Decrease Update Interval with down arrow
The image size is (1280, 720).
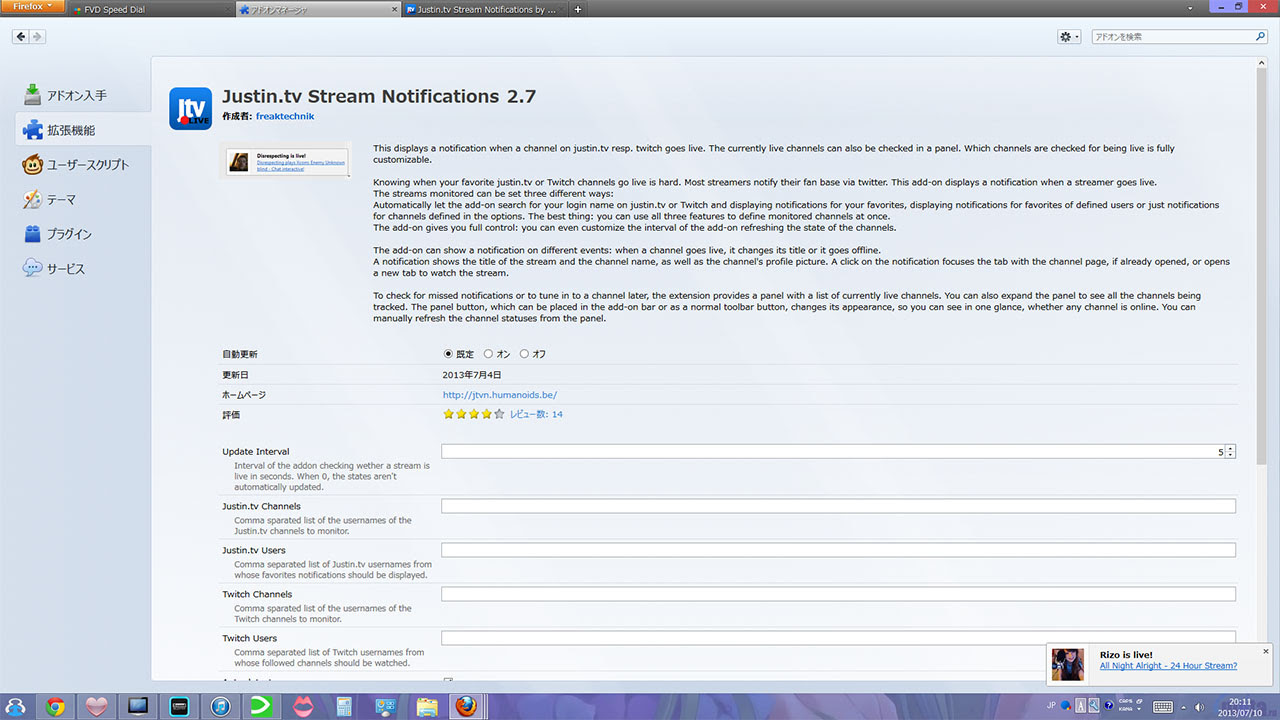[x=1231, y=456]
